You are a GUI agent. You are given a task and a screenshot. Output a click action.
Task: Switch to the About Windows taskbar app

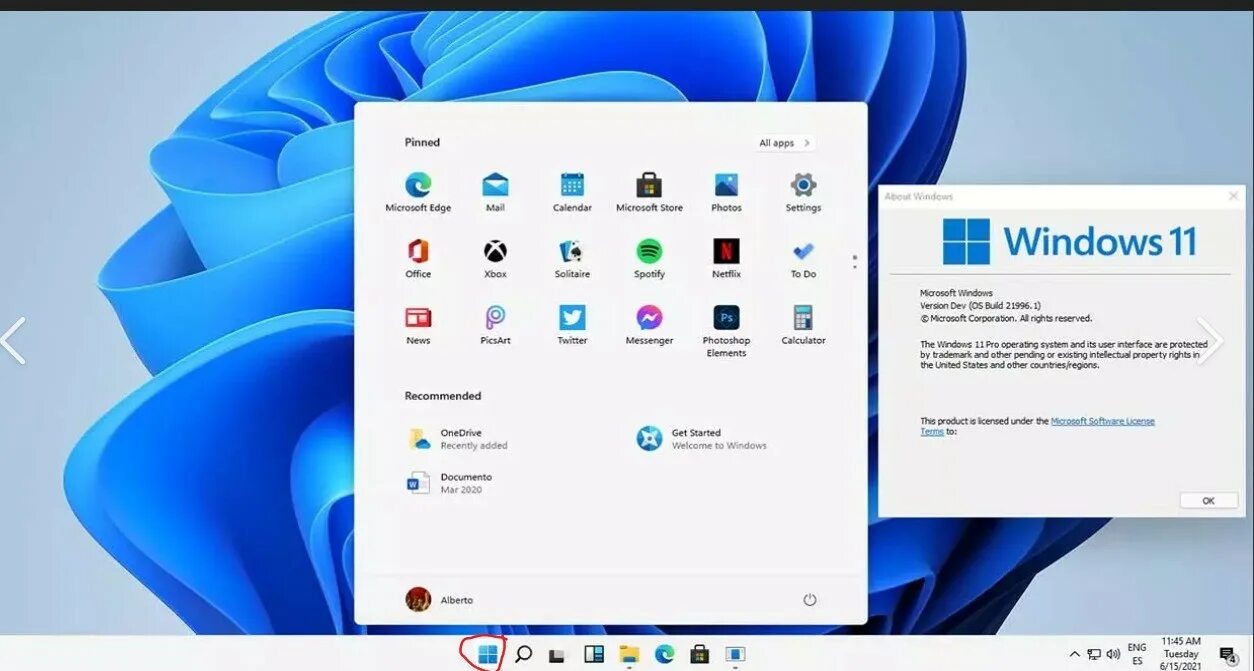pyautogui.click(x=735, y=654)
